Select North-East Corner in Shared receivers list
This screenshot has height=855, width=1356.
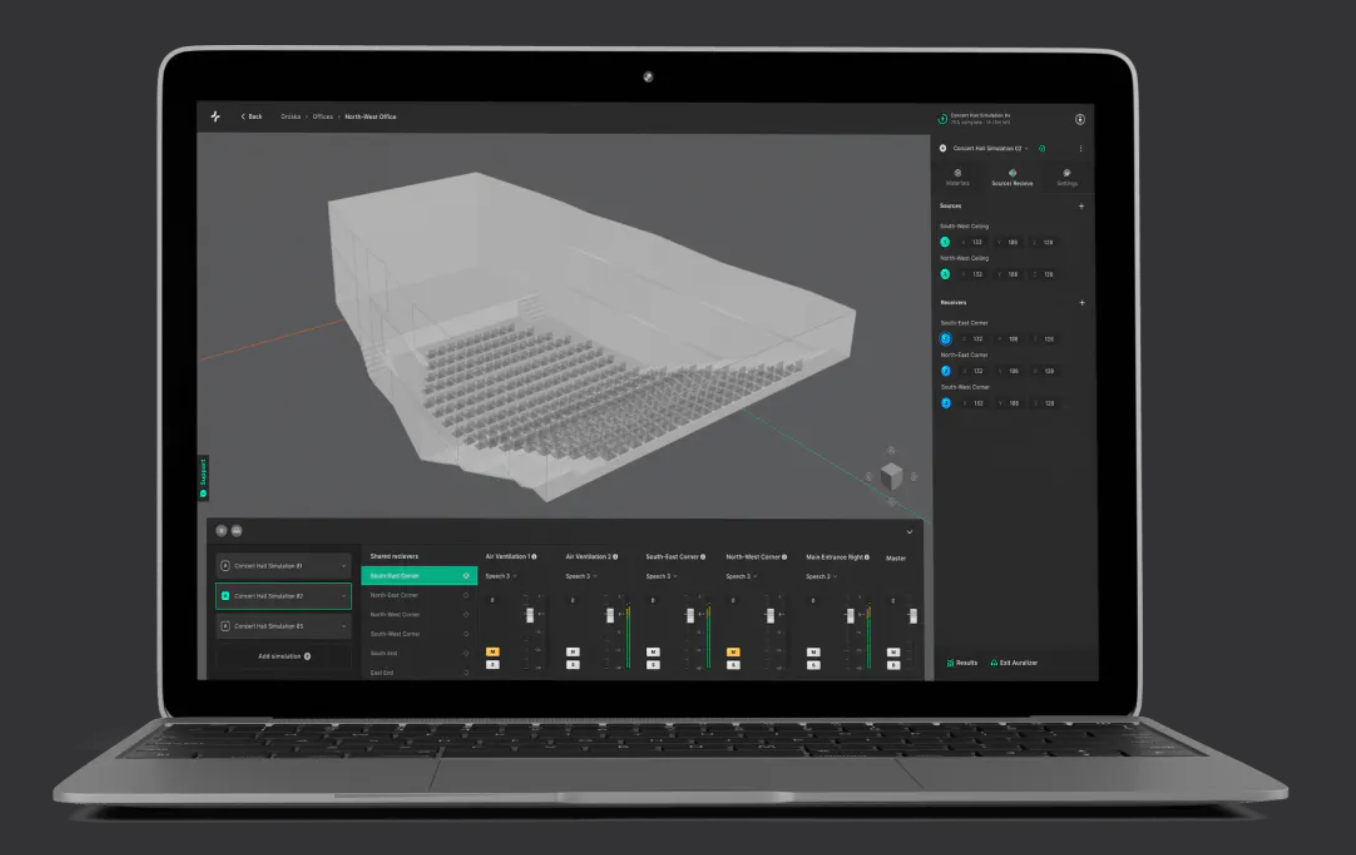pyautogui.click(x=395, y=595)
